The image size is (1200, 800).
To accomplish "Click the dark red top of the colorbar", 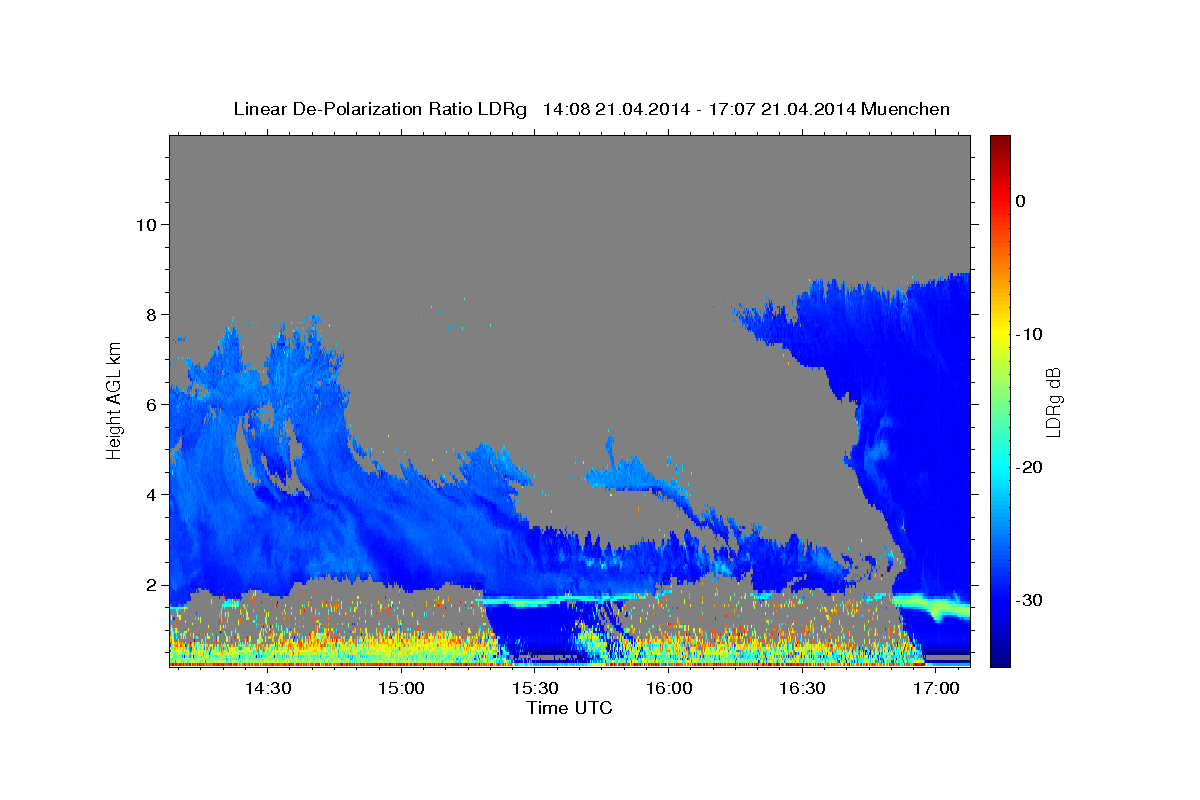I will (1000, 145).
